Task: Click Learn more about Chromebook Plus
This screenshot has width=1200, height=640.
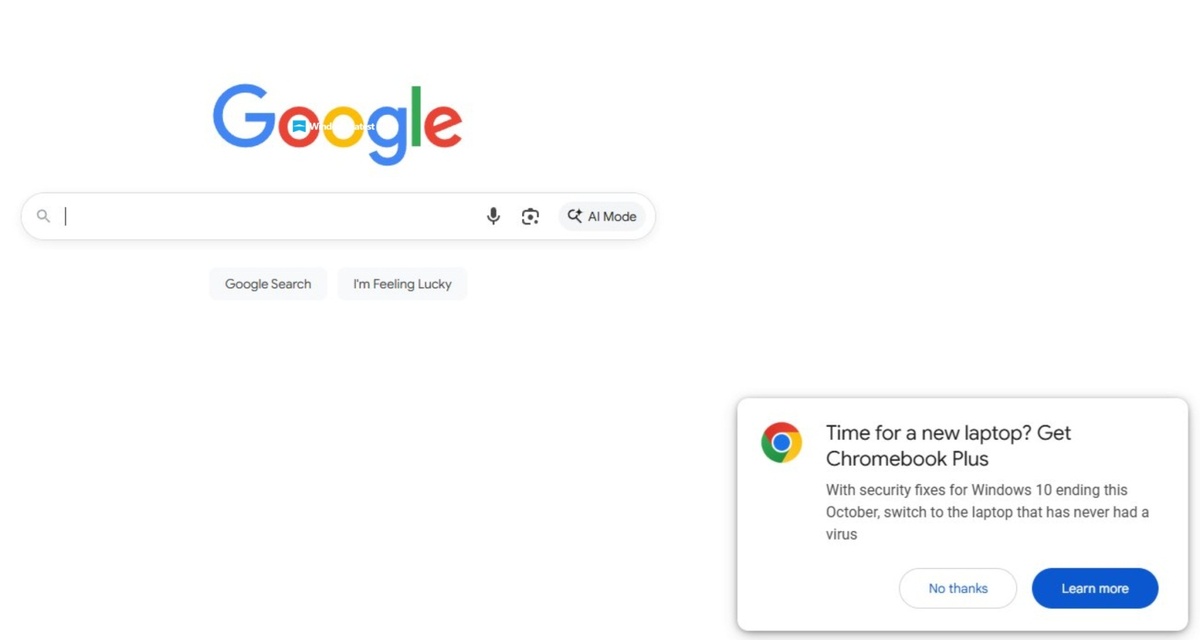Action: coord(1095,588)
